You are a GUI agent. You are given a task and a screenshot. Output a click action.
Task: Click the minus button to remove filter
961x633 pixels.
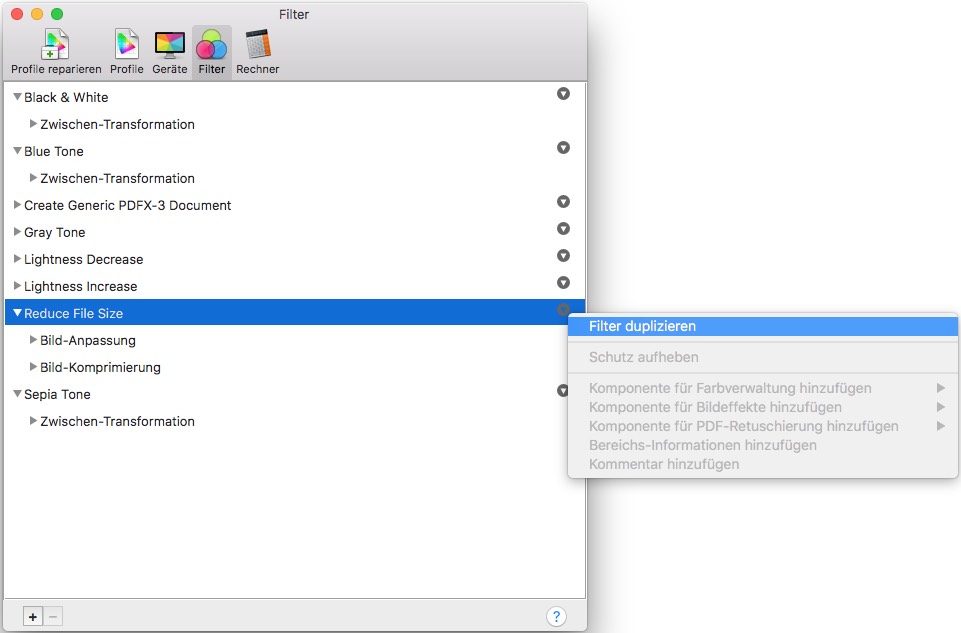pyautogui.click(x=54, y=617)
